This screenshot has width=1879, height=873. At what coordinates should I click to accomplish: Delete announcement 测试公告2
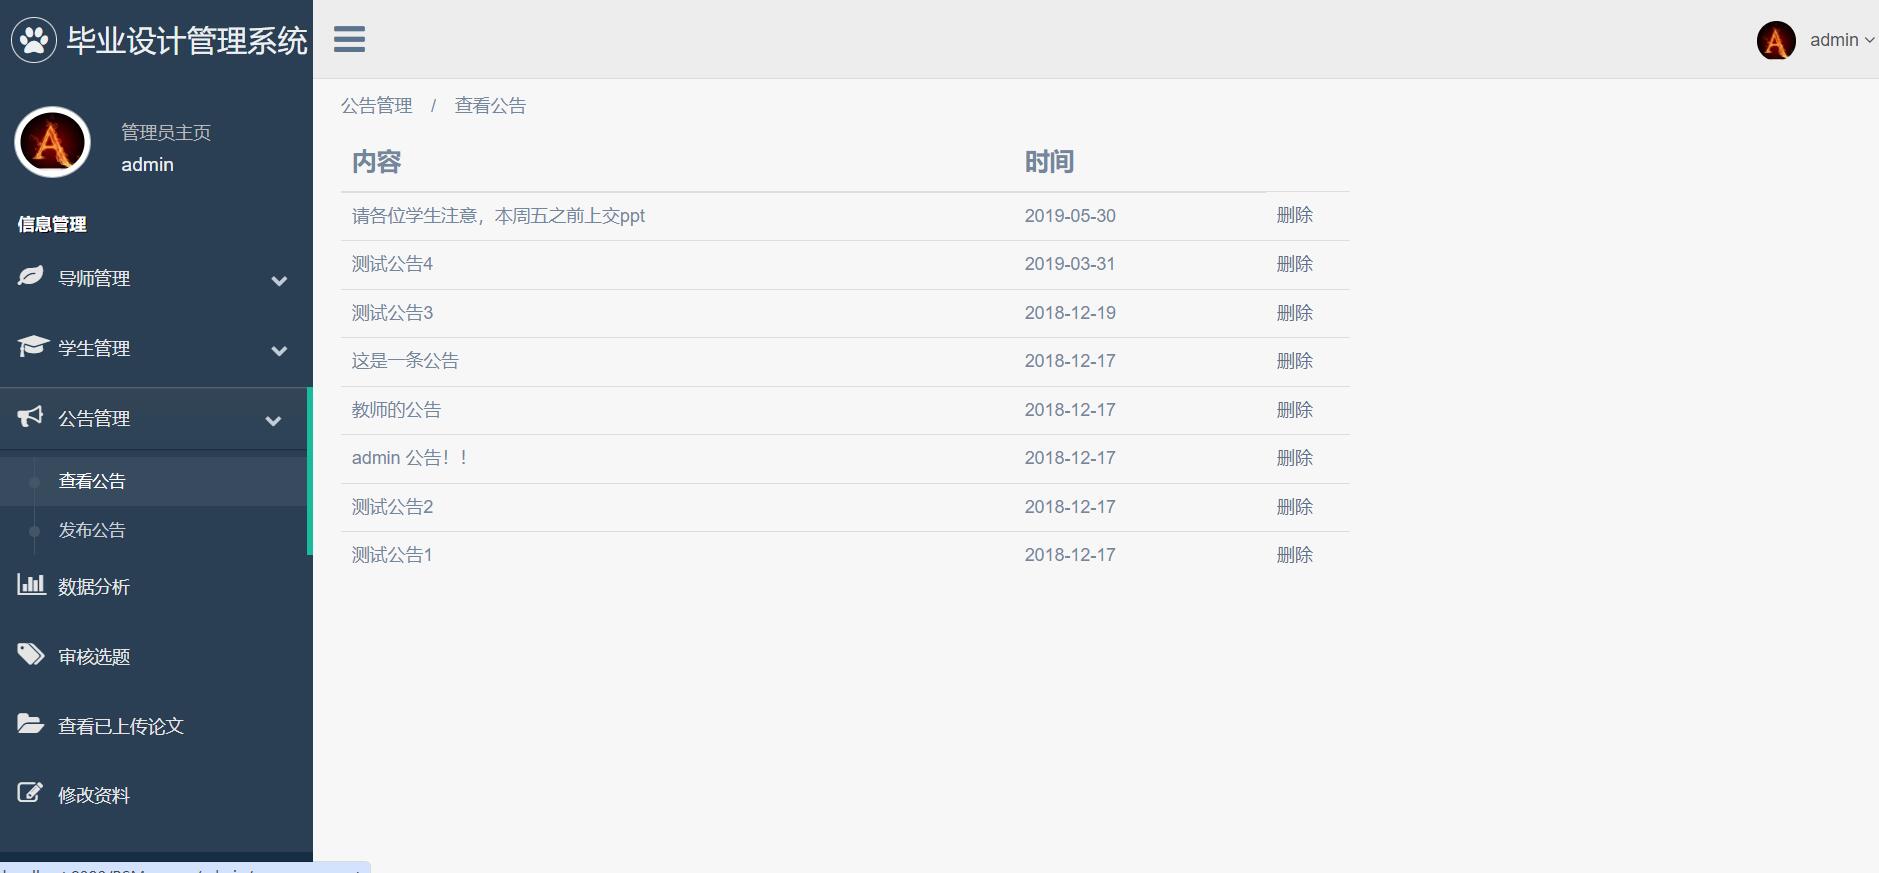(1295, 507)
